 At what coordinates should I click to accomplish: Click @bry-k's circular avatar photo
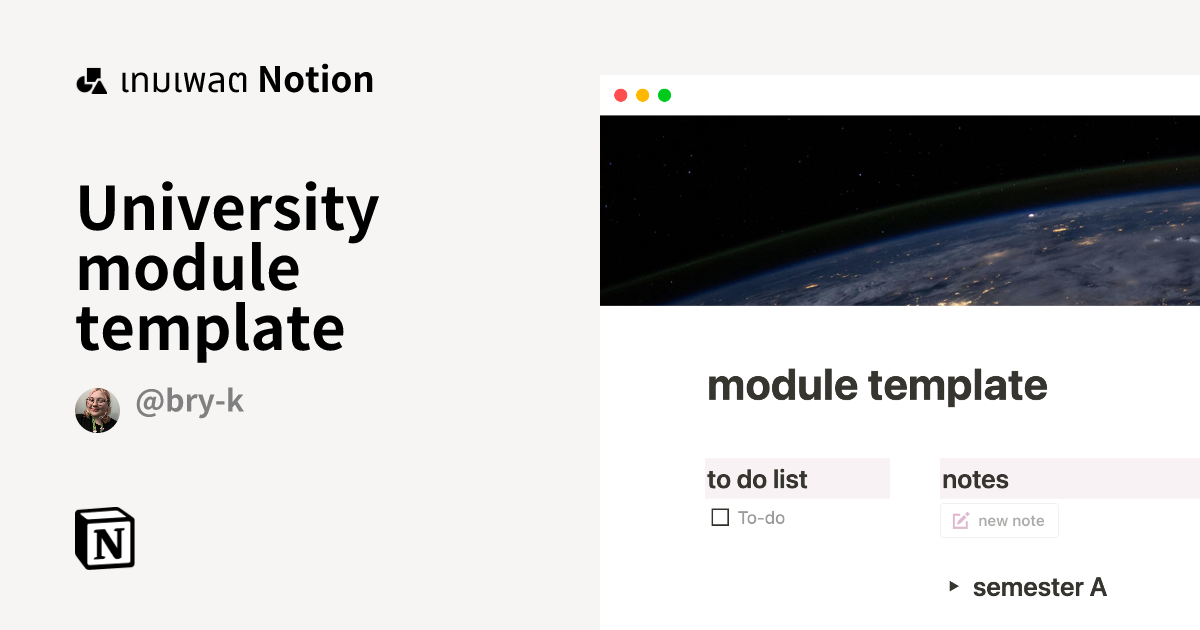(97, 409)
